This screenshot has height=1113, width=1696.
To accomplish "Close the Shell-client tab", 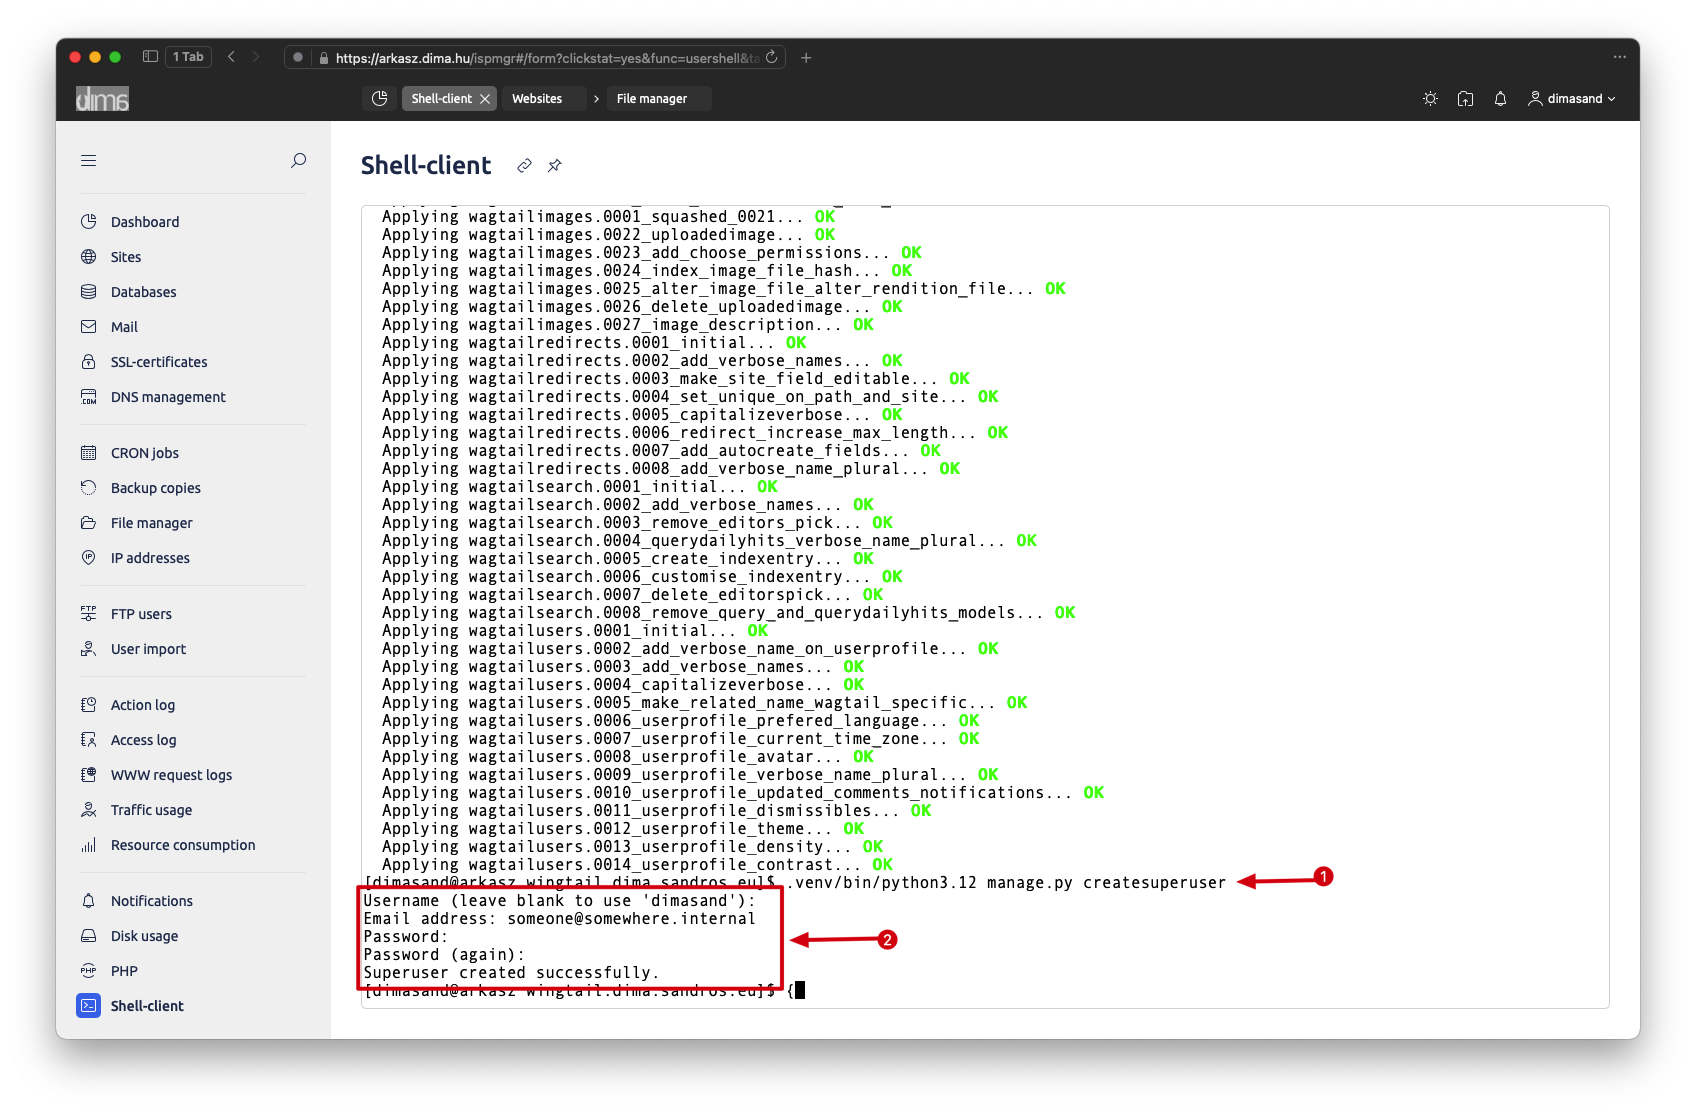I will (x=485, y=99).
